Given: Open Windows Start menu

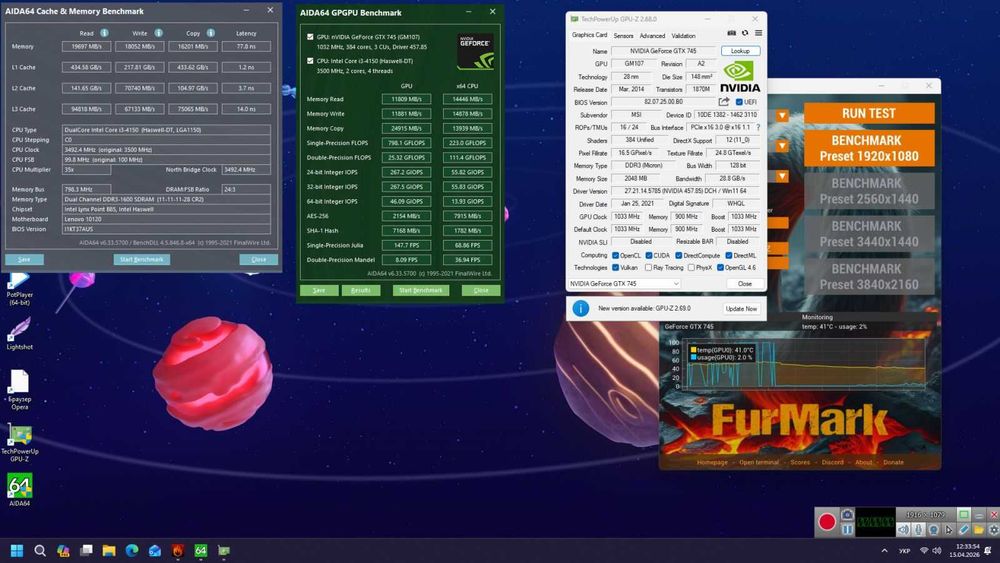Looking at the screenshot, I should (17, 550).
